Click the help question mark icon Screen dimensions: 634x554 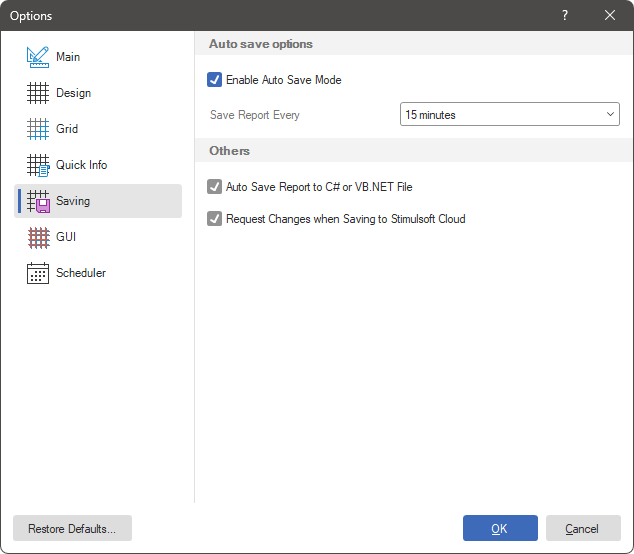point(564,15)
